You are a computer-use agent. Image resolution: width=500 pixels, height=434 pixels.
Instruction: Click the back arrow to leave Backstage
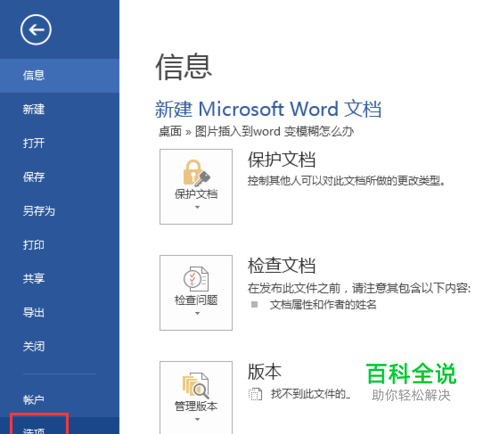click(x=36, y=30)
